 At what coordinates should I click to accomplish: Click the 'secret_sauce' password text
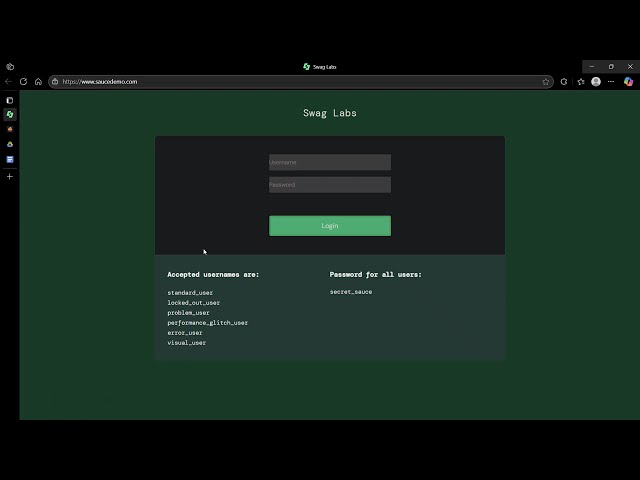point(351,292)
